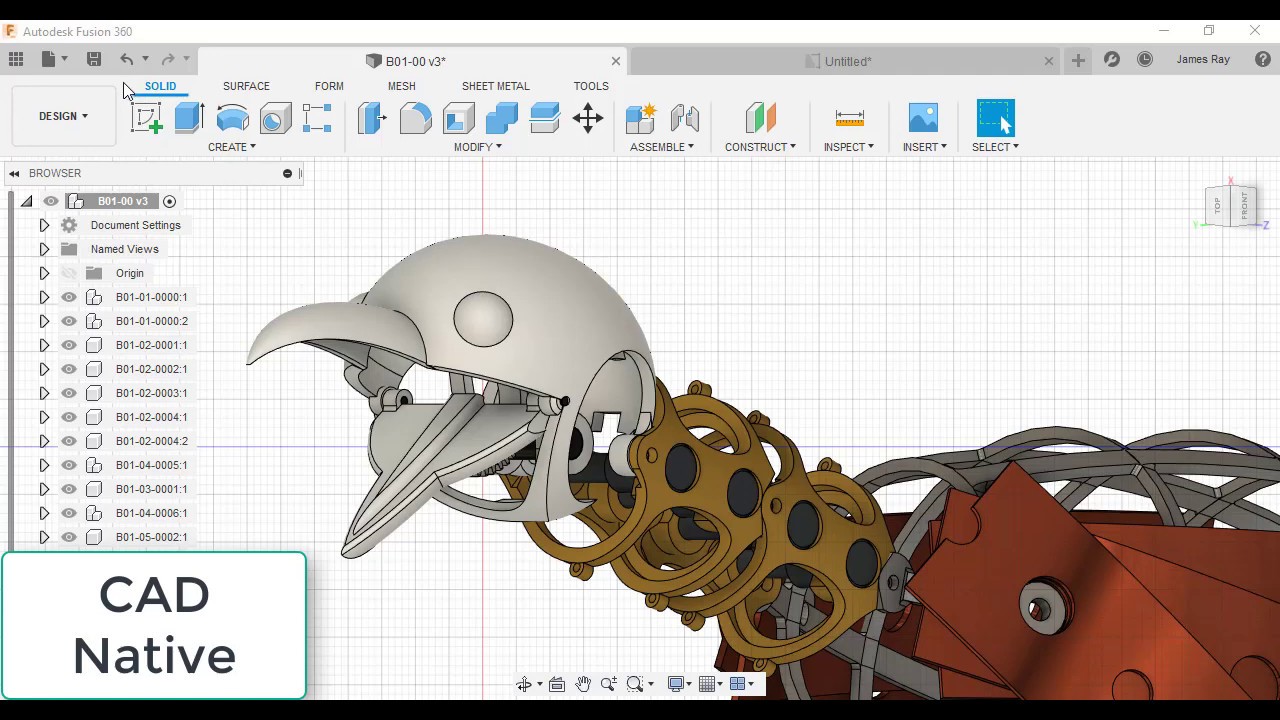Choose the Pan hand tool
1280x720 pixels.
coord(583,684)
